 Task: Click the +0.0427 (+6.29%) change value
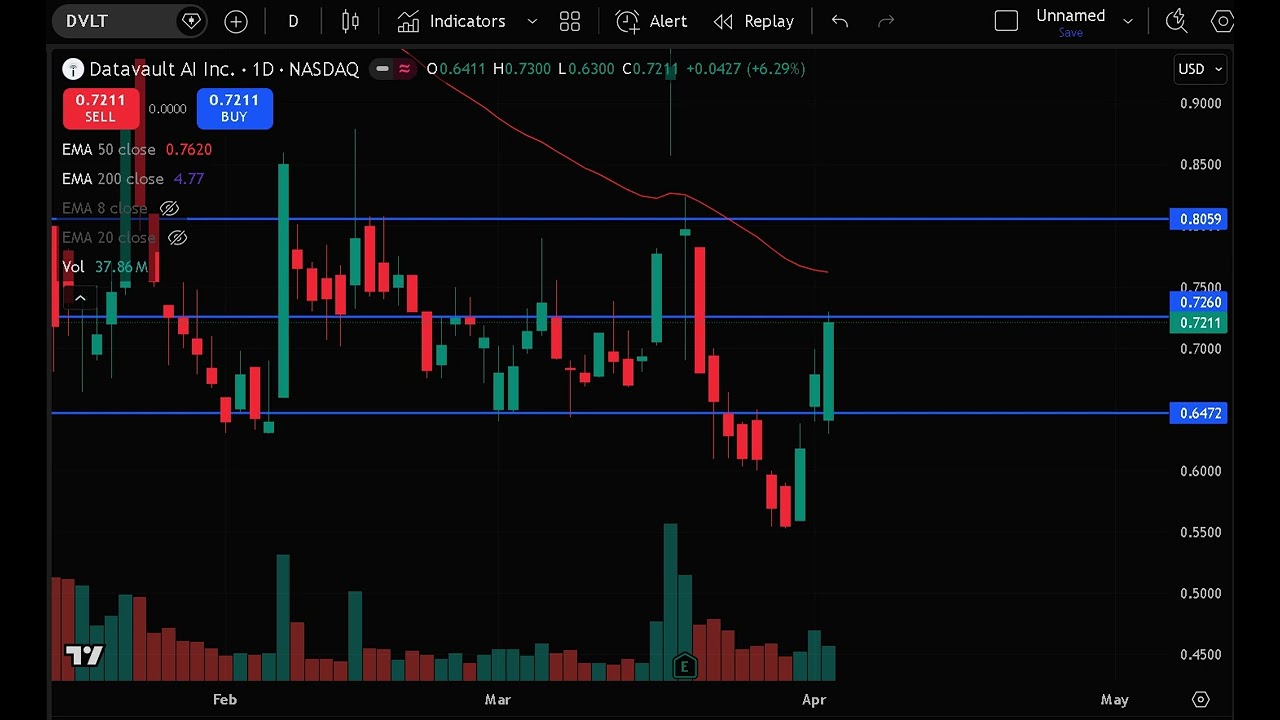pyautogui.click(x=744, y=69)
